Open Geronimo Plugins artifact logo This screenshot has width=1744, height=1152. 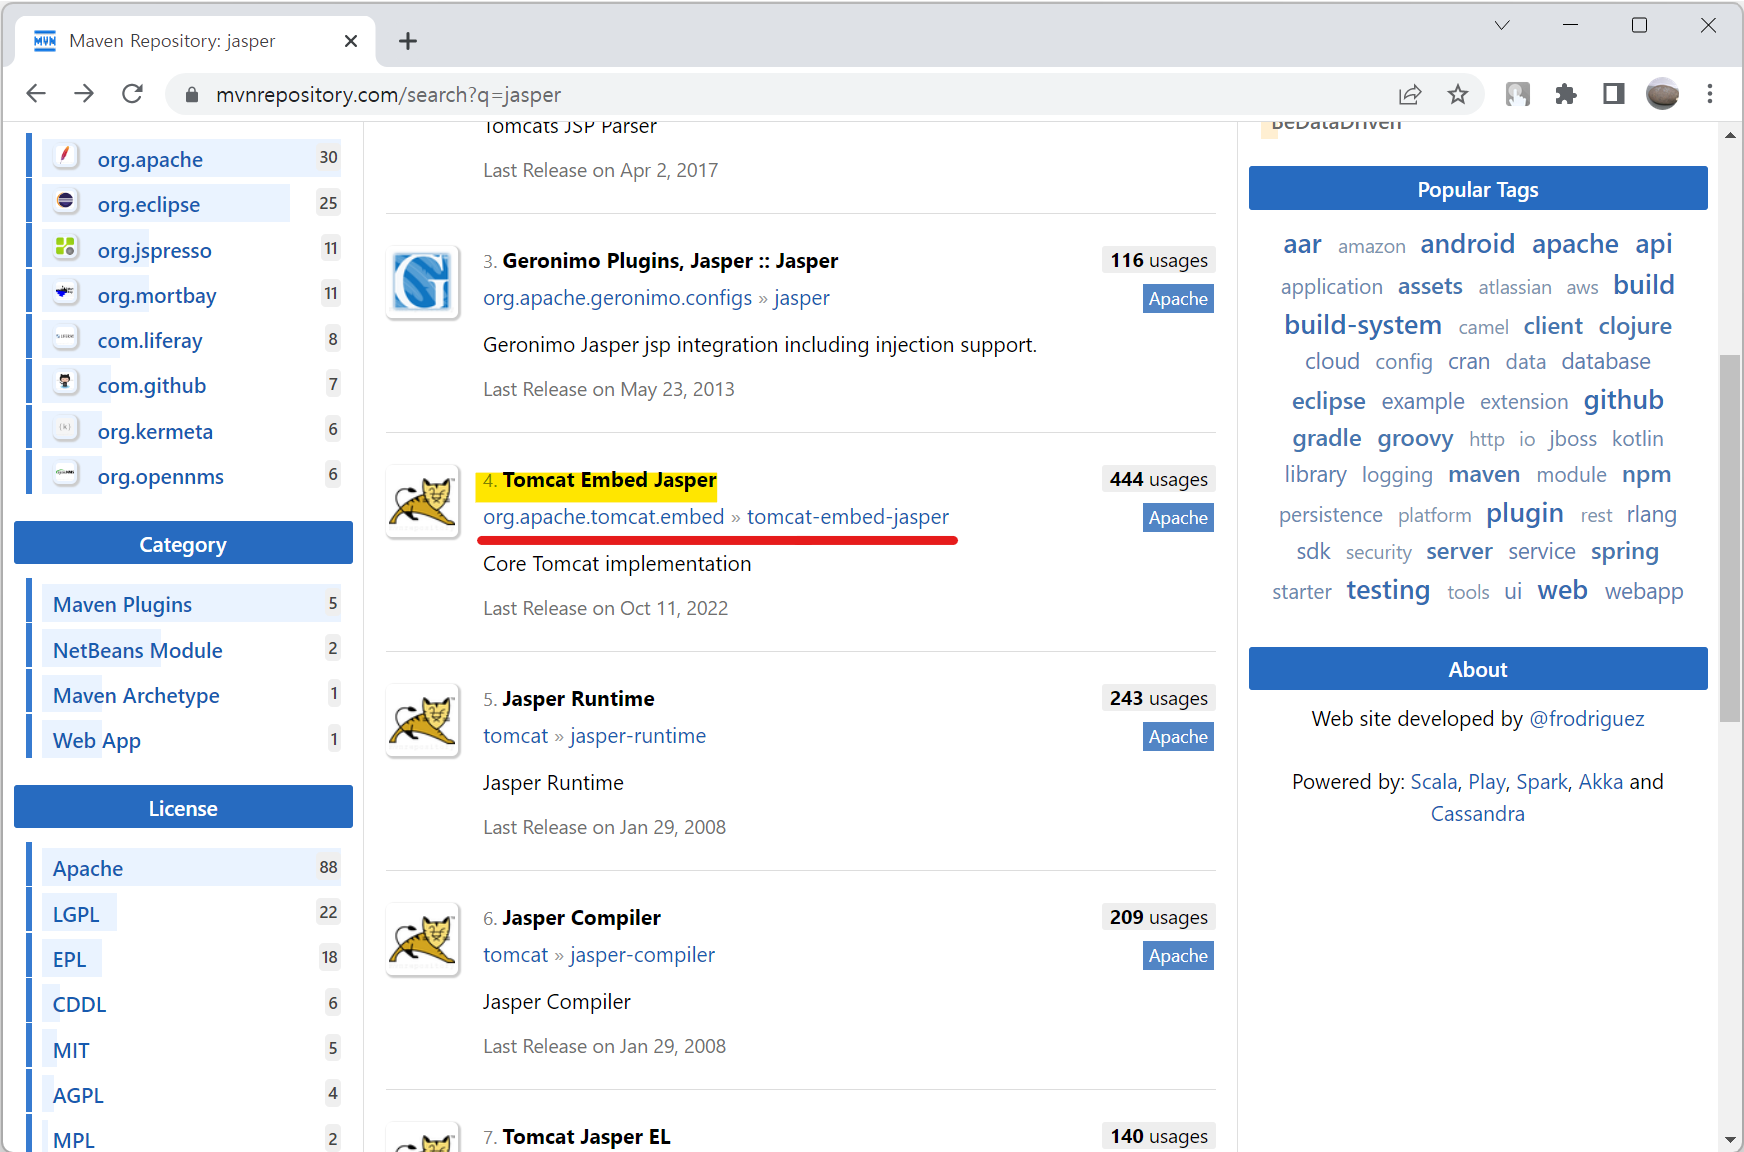[x=423, y=282]
